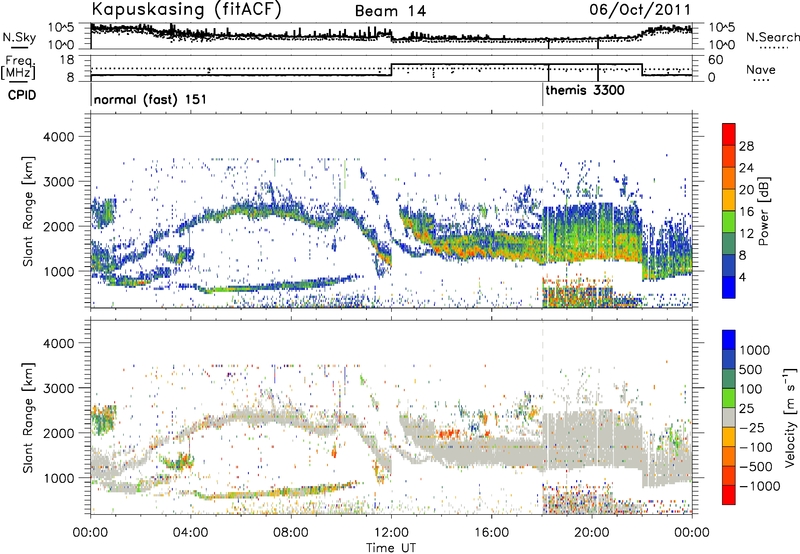Screen dimensions: 800x554
Task: Click the date '06/Oct/2011'
Action: (x=640, y=10)
